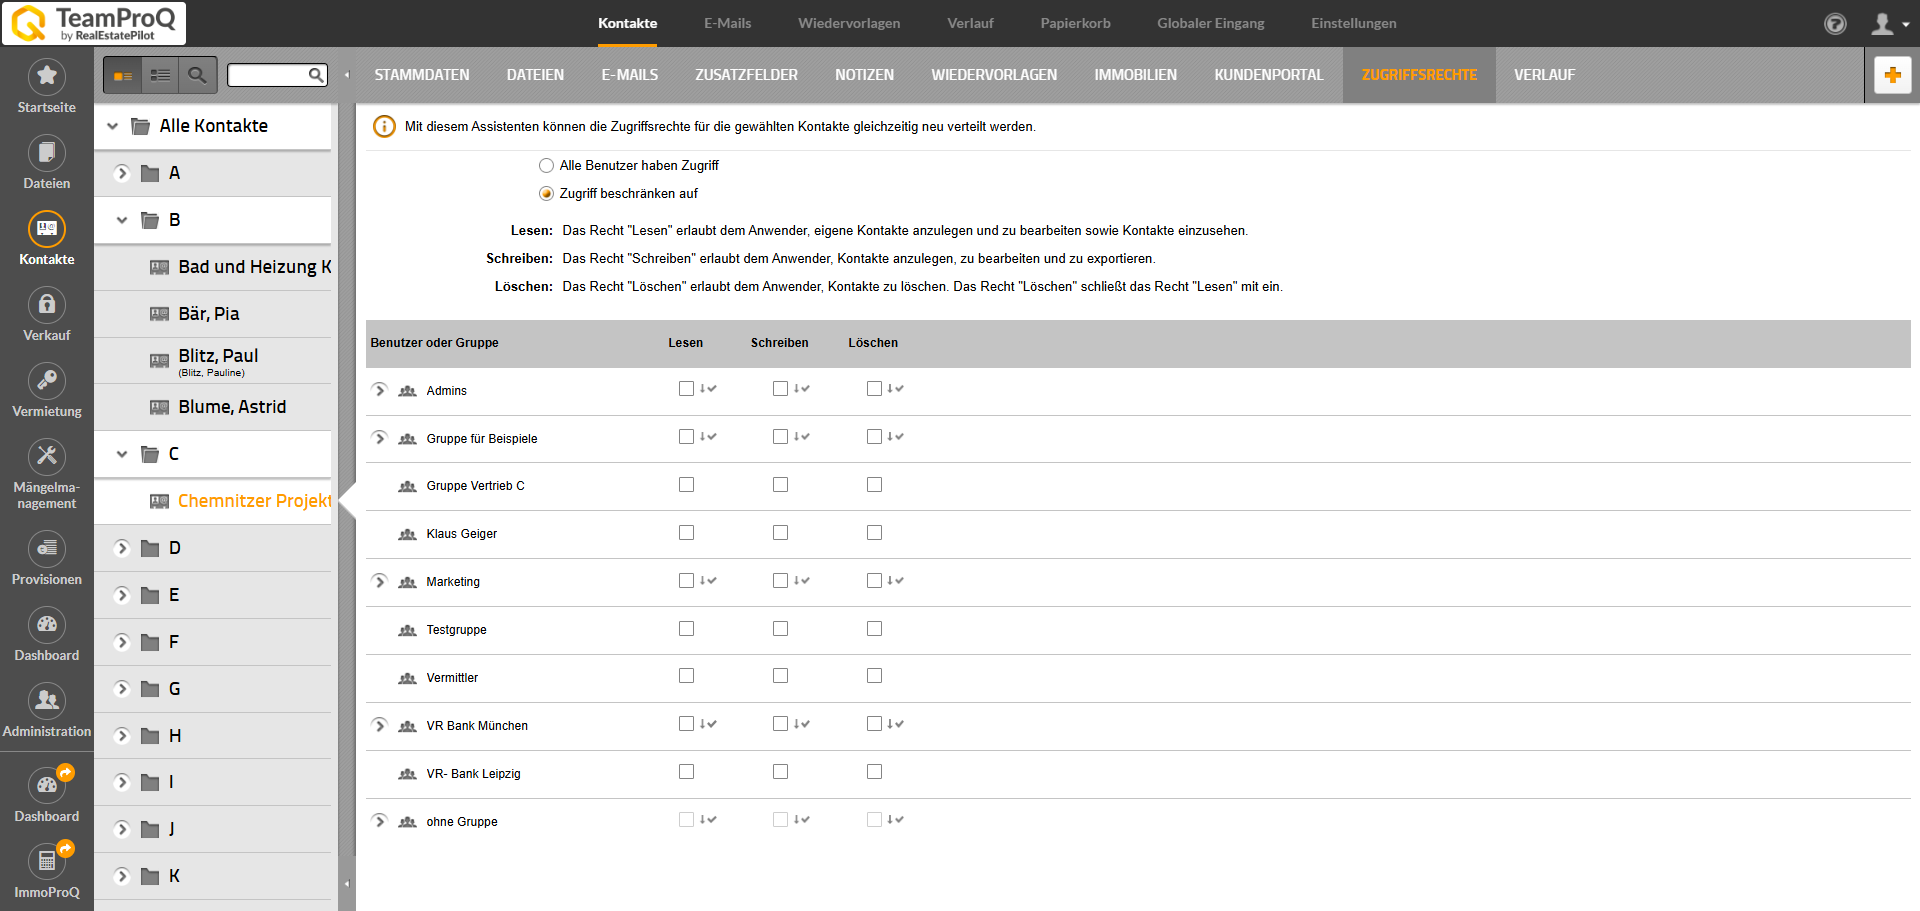
Task: Expand the Admins group row
Action: [379, 390]
